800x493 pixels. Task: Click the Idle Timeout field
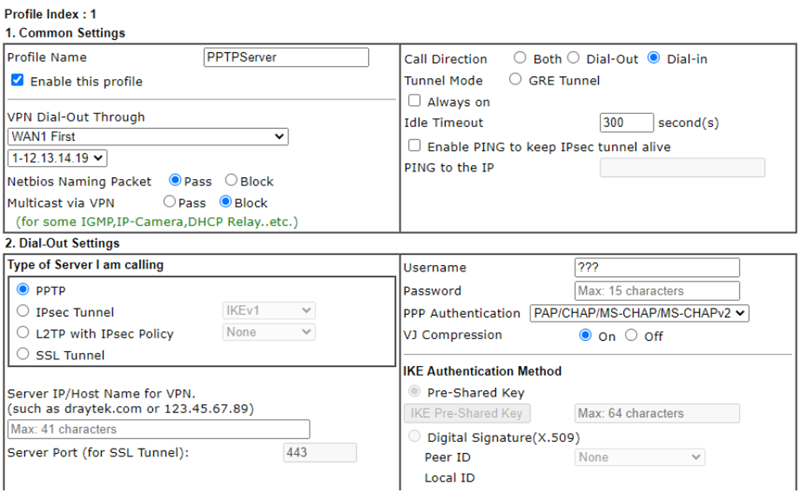(x=626, y=123)
